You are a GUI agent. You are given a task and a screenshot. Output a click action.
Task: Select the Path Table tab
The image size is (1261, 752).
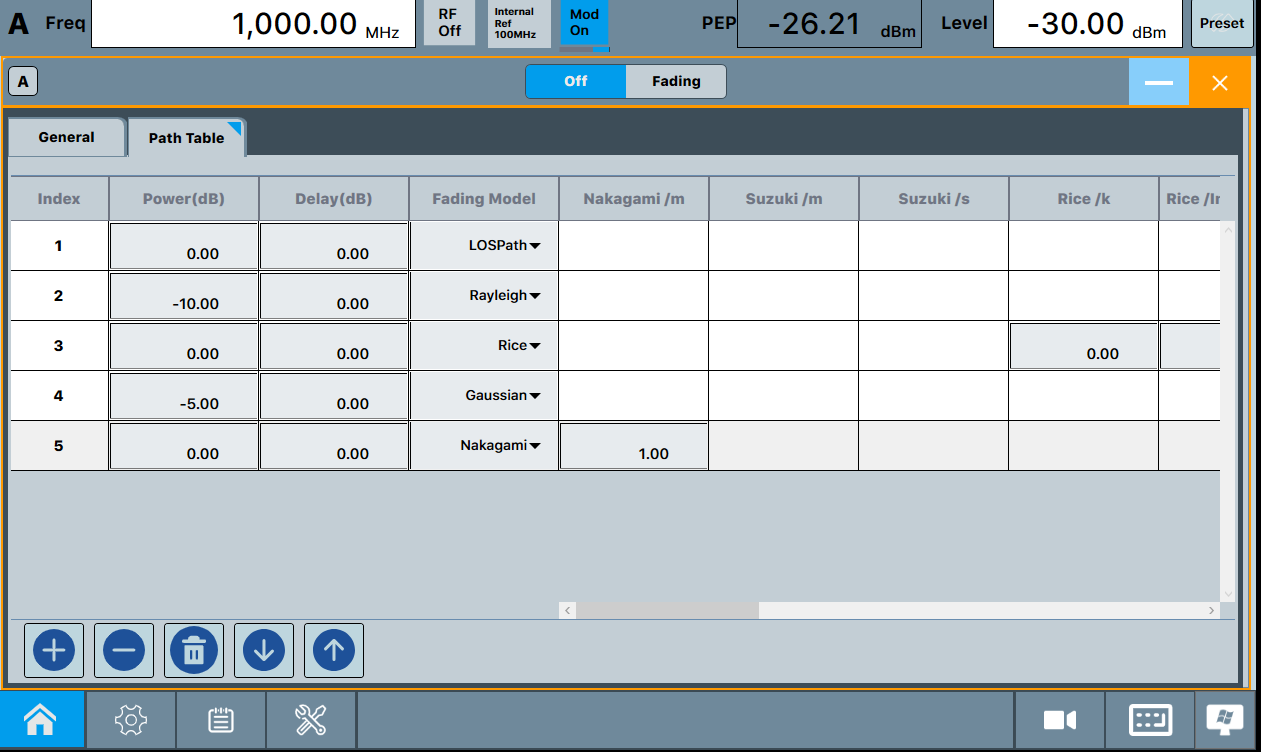pos(187,138)
